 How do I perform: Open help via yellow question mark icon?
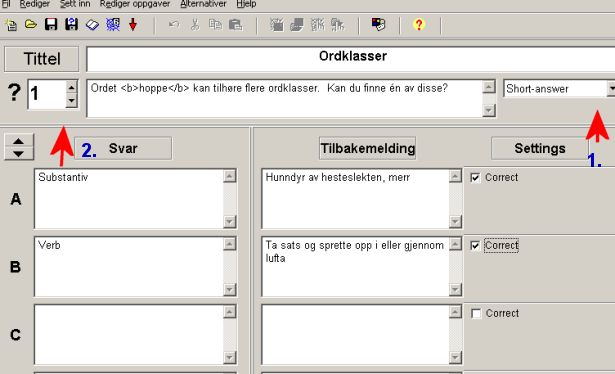(x=419, y=25)
